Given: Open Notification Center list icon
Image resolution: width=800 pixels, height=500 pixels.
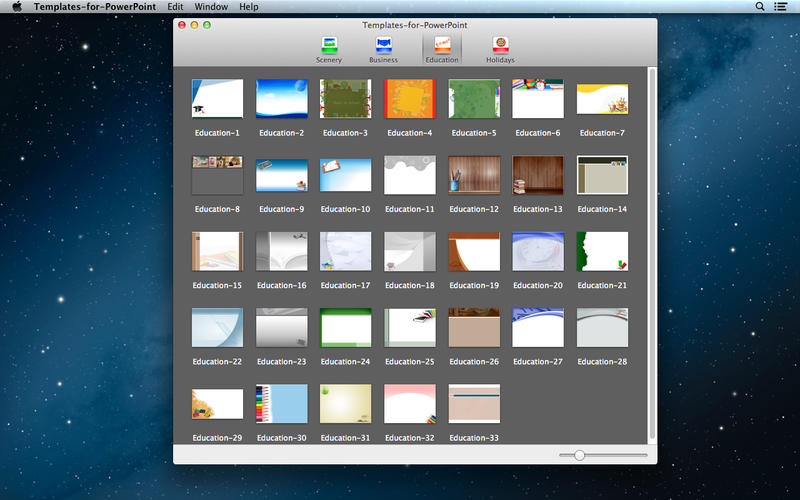Looking at the screenshot, I should [x=782, y=7].
